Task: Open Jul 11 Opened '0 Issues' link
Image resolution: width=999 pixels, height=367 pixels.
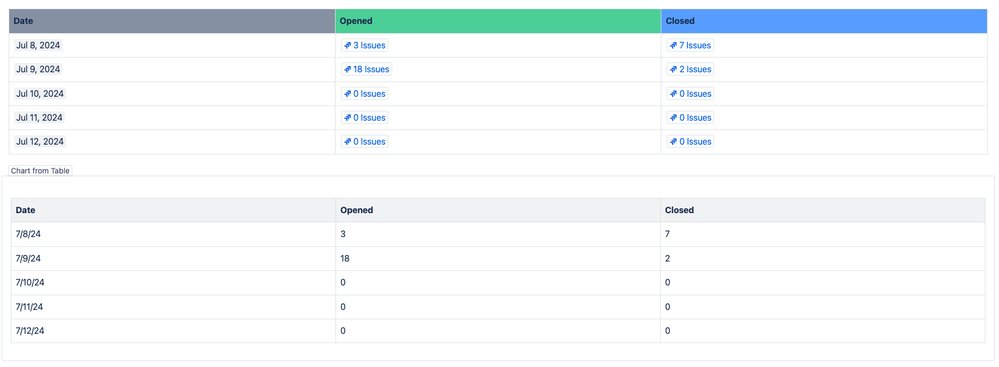Action: (x=364, y=118)
